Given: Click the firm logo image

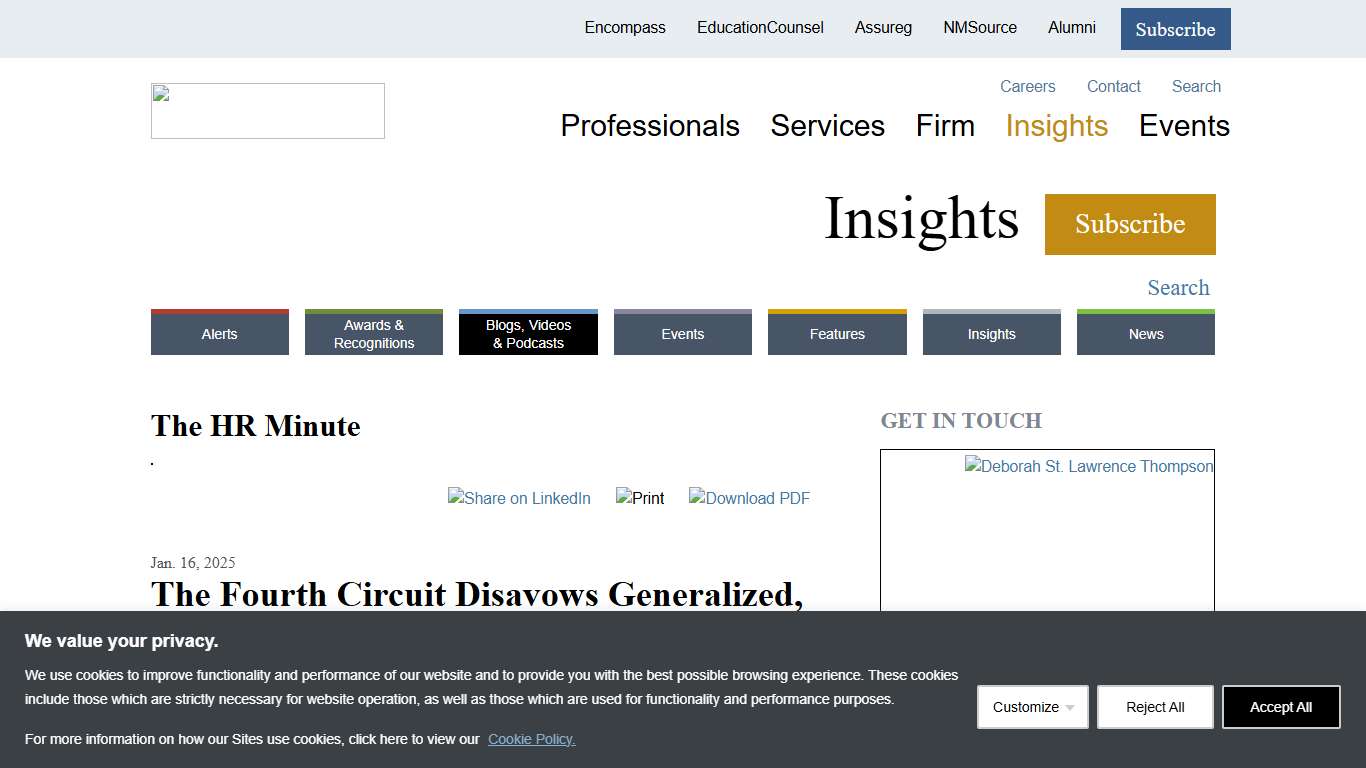Looking at the screenshot, I should coord(267,111).
